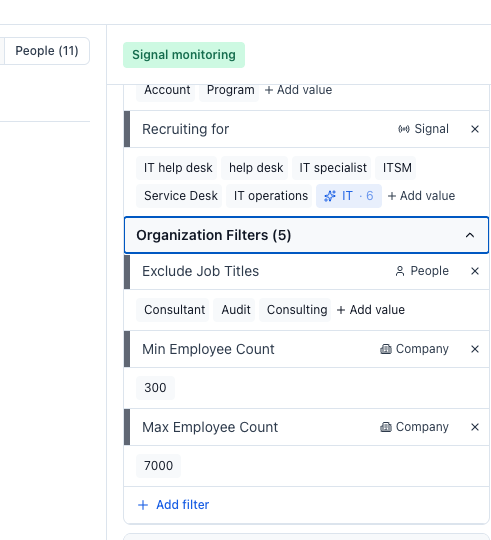Click the Min Employee Count title

coord(208,349)
